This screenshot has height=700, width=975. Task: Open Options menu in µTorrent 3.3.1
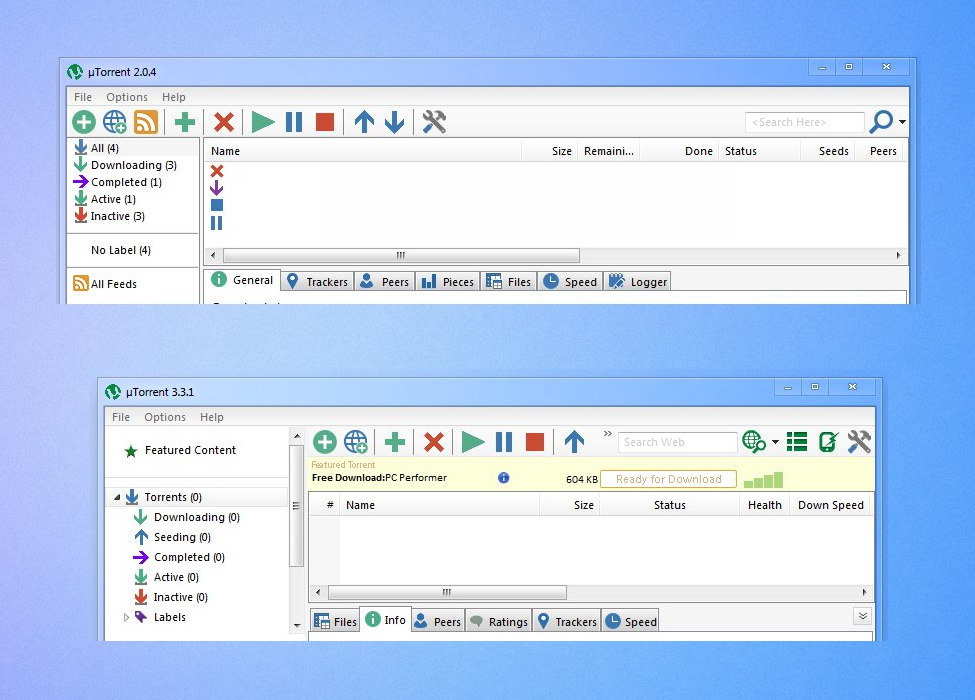coord(165,417)
